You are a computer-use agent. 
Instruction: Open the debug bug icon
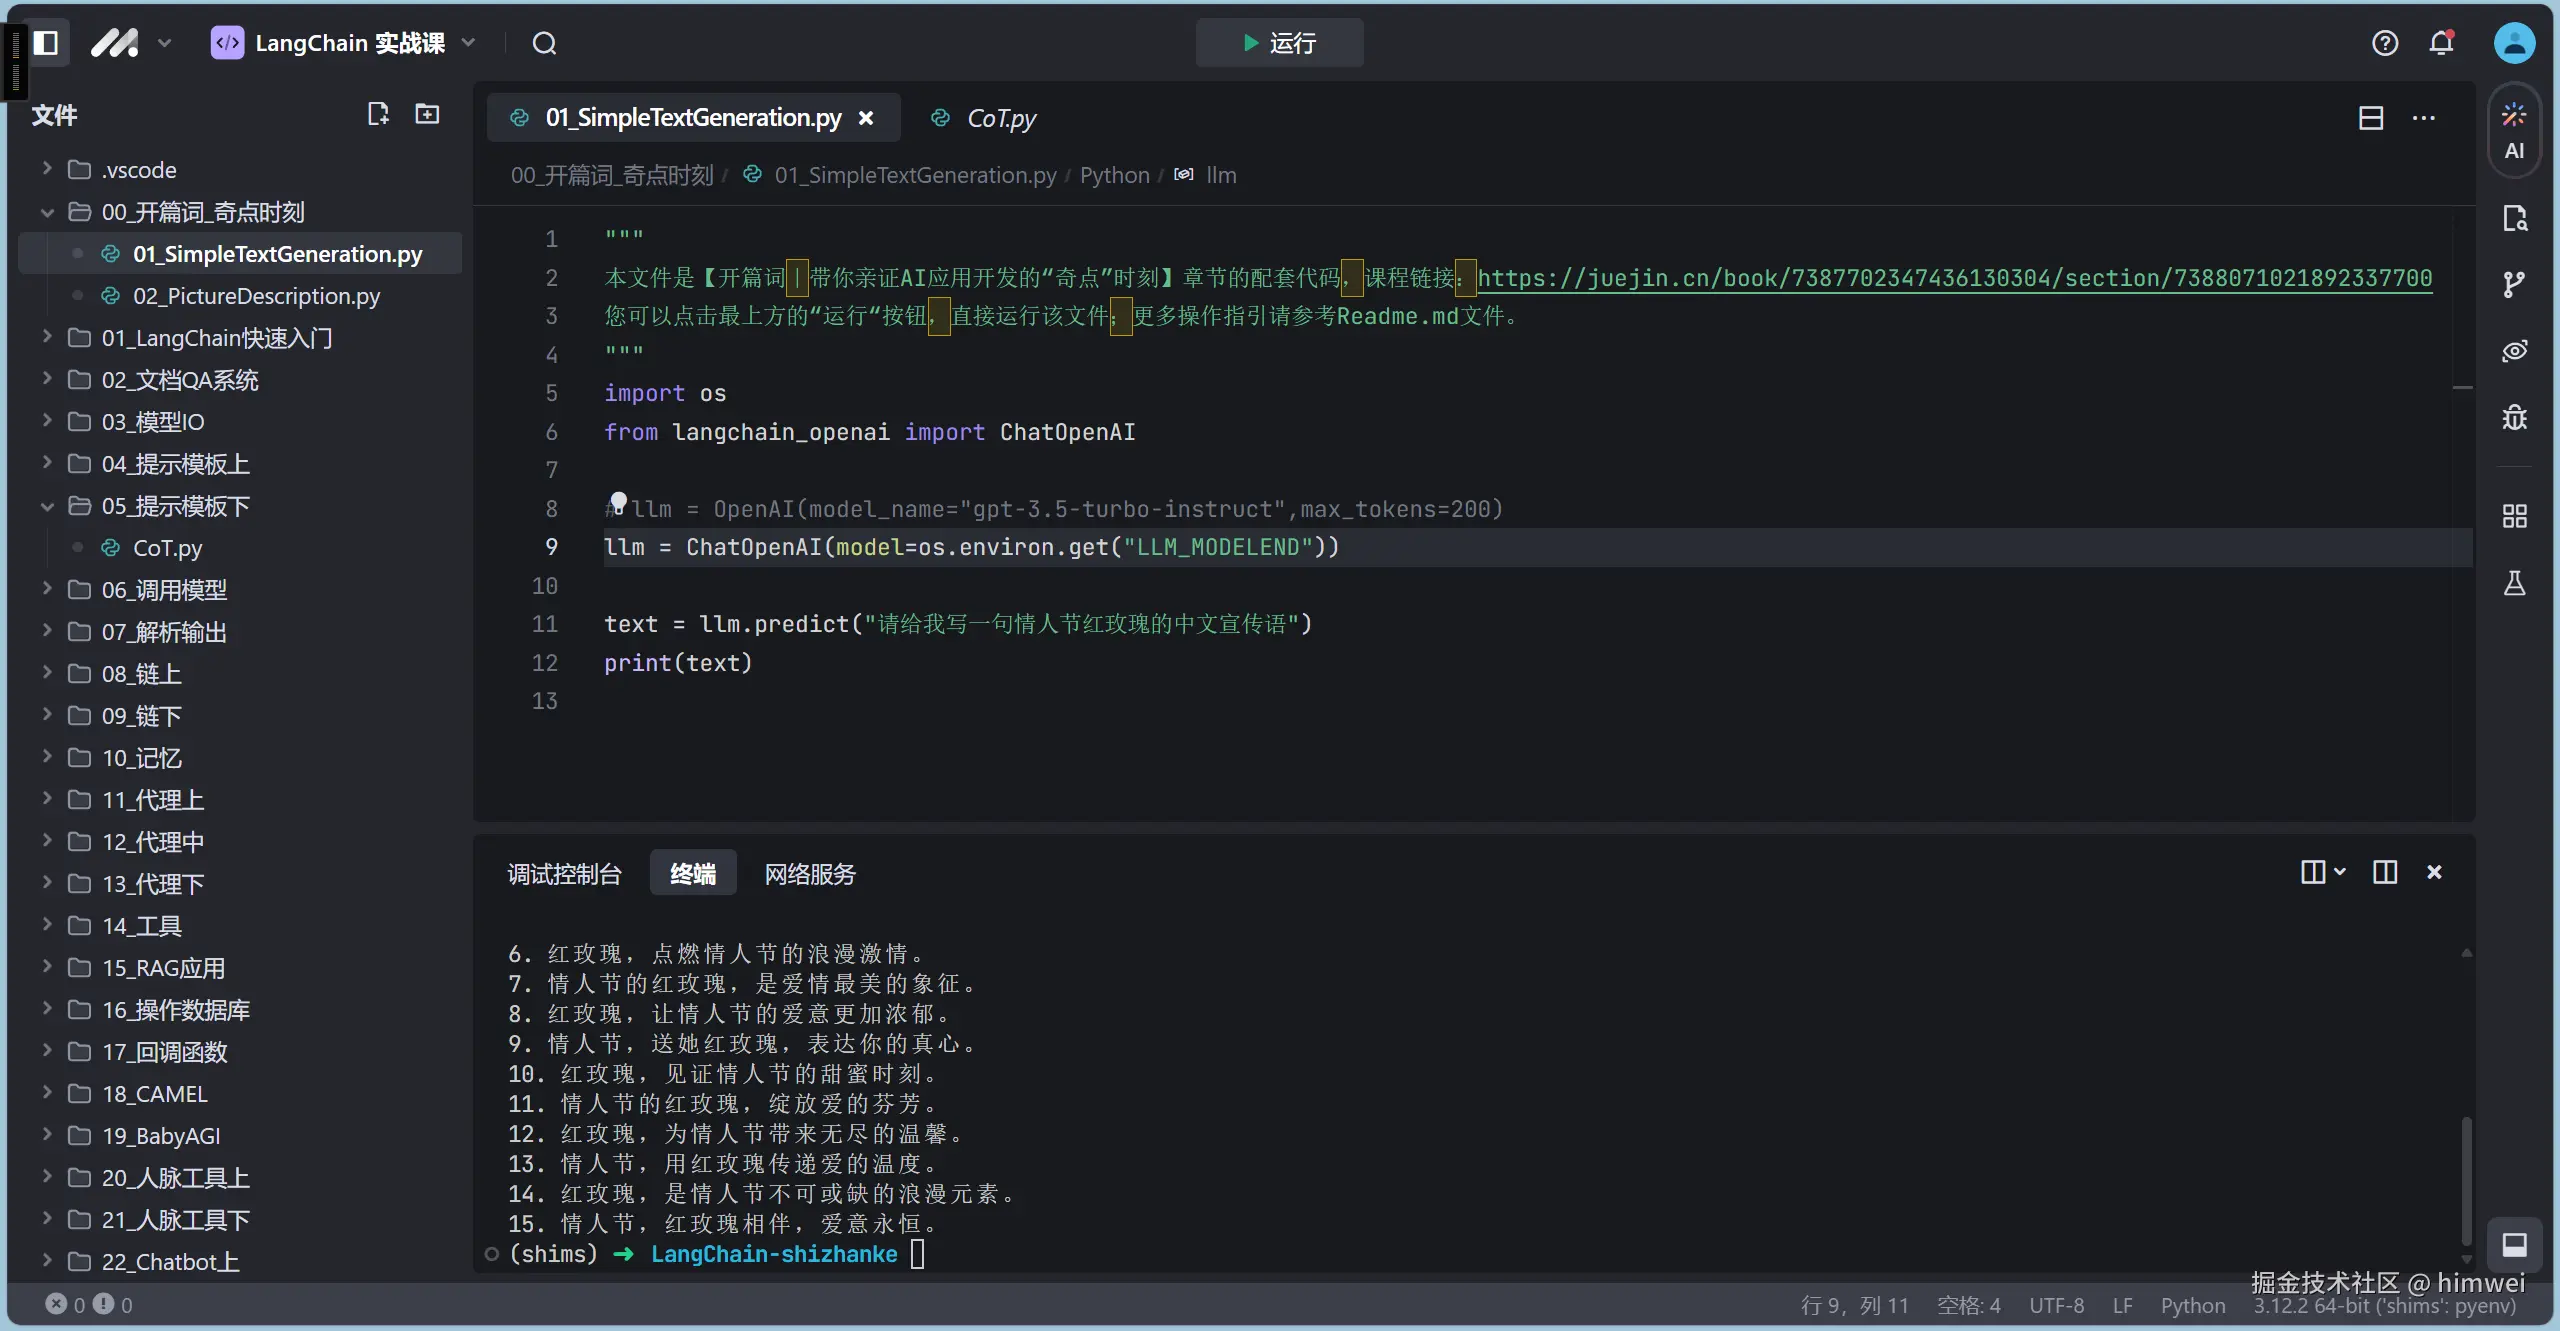(2513, 417)
